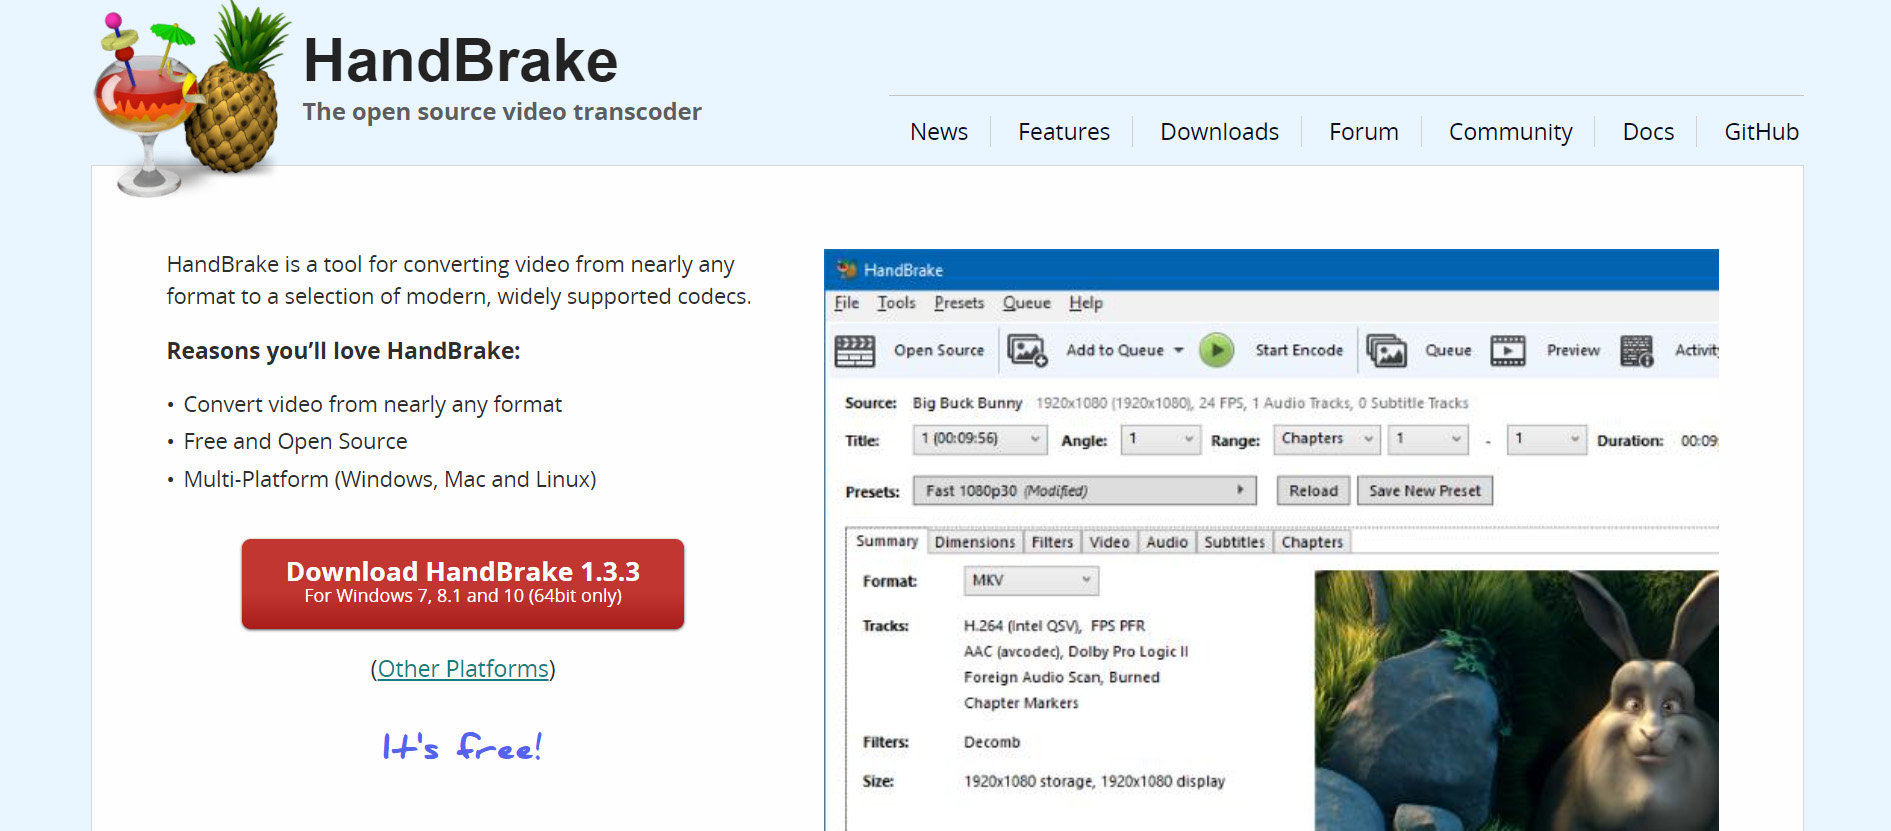Click the Reload preset button
The height and width of the screenshot is (831, 1891).
[x=1313, y=491]
